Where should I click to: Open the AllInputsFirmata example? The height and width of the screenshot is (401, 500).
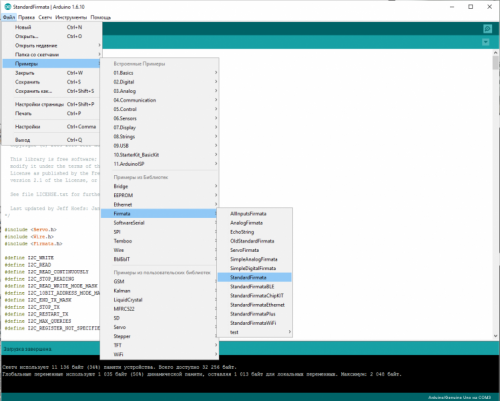(255, 213)
